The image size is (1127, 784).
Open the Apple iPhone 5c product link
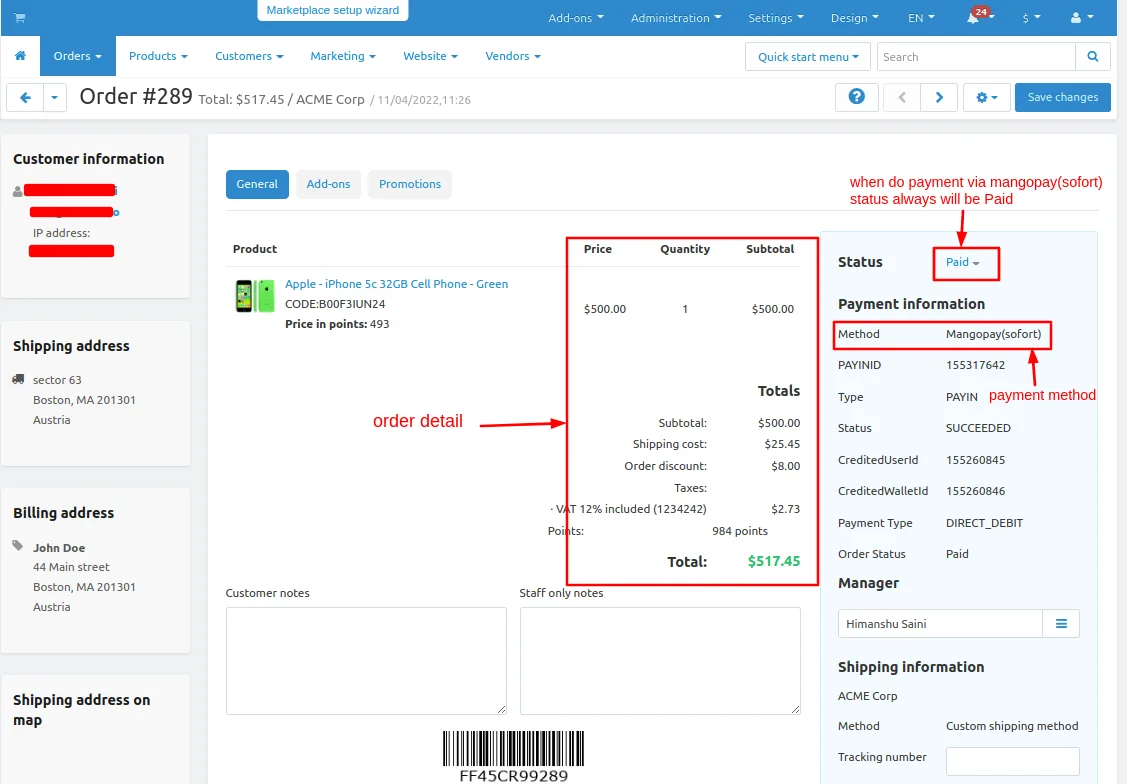coord(396,284)
